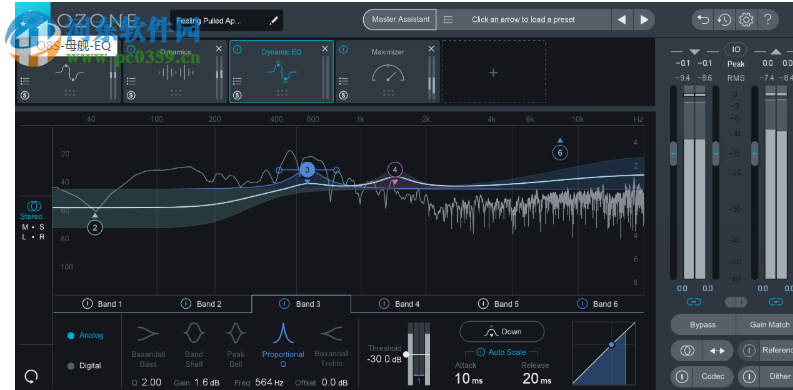Screen dimensions: 793x390
Task: Solo the Dynamics module
Action: click(131, 95)
